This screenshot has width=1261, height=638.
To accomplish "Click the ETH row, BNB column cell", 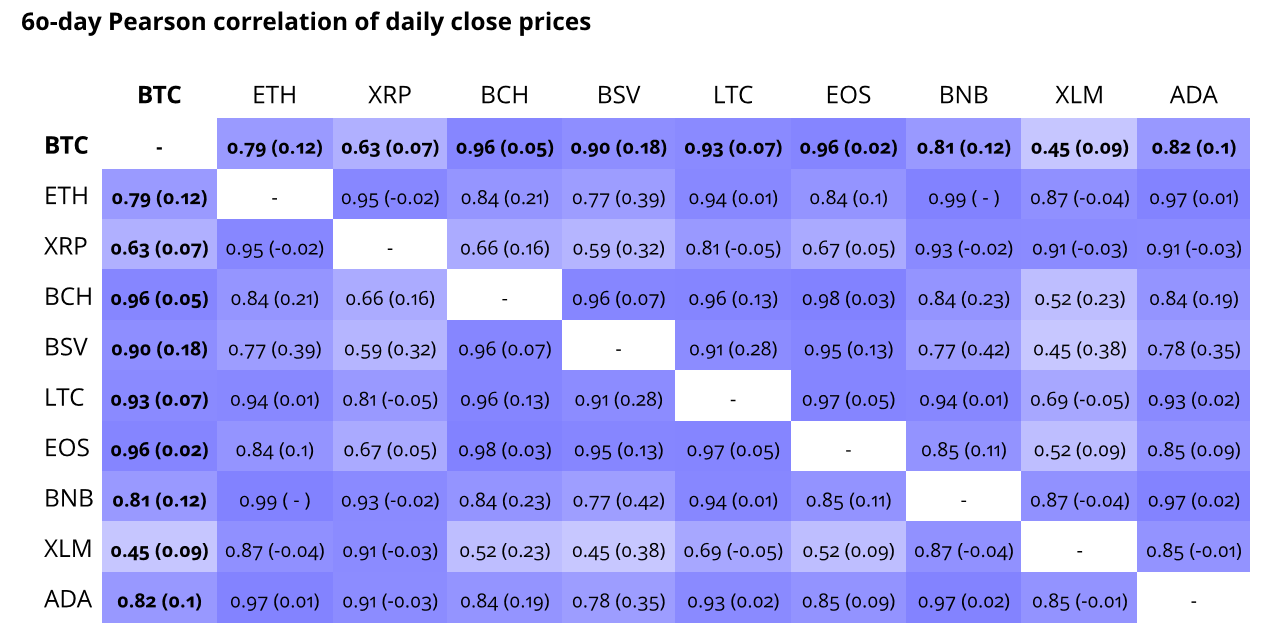I will pyautogui.click(x=964, y=198).
